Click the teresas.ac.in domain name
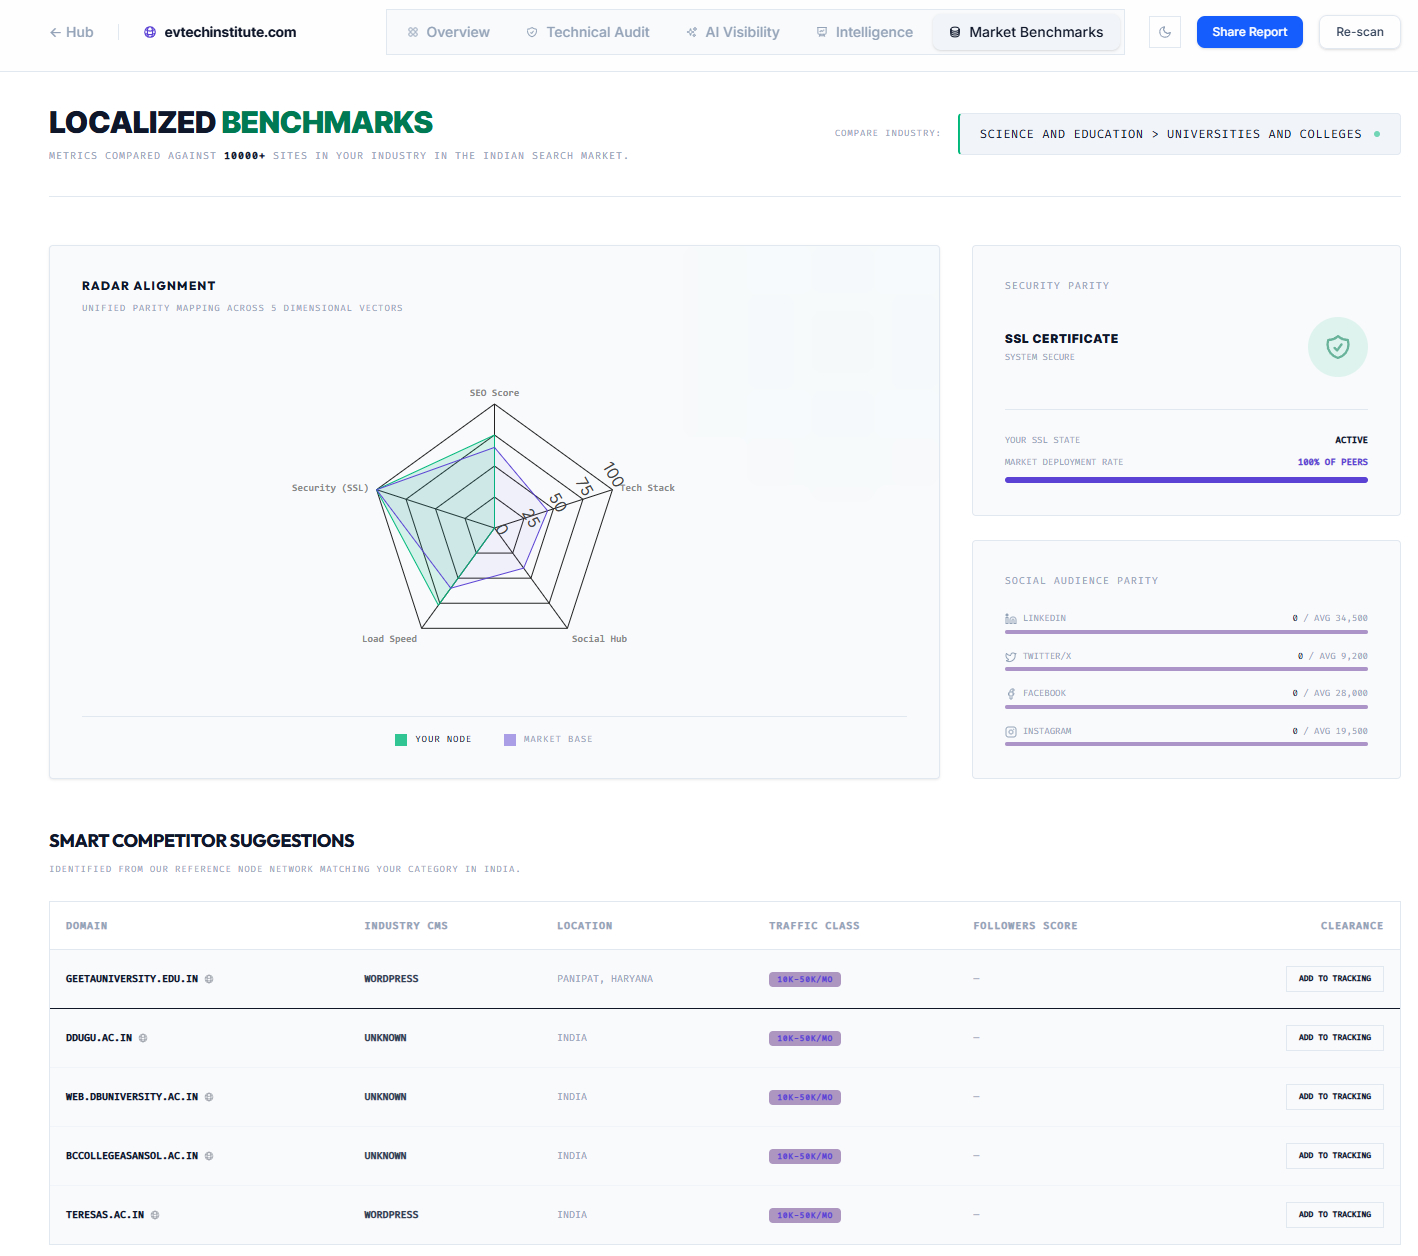The width and height of the screenshot is (1418, 1256). pyautogui.click(x=105, y=1215)
